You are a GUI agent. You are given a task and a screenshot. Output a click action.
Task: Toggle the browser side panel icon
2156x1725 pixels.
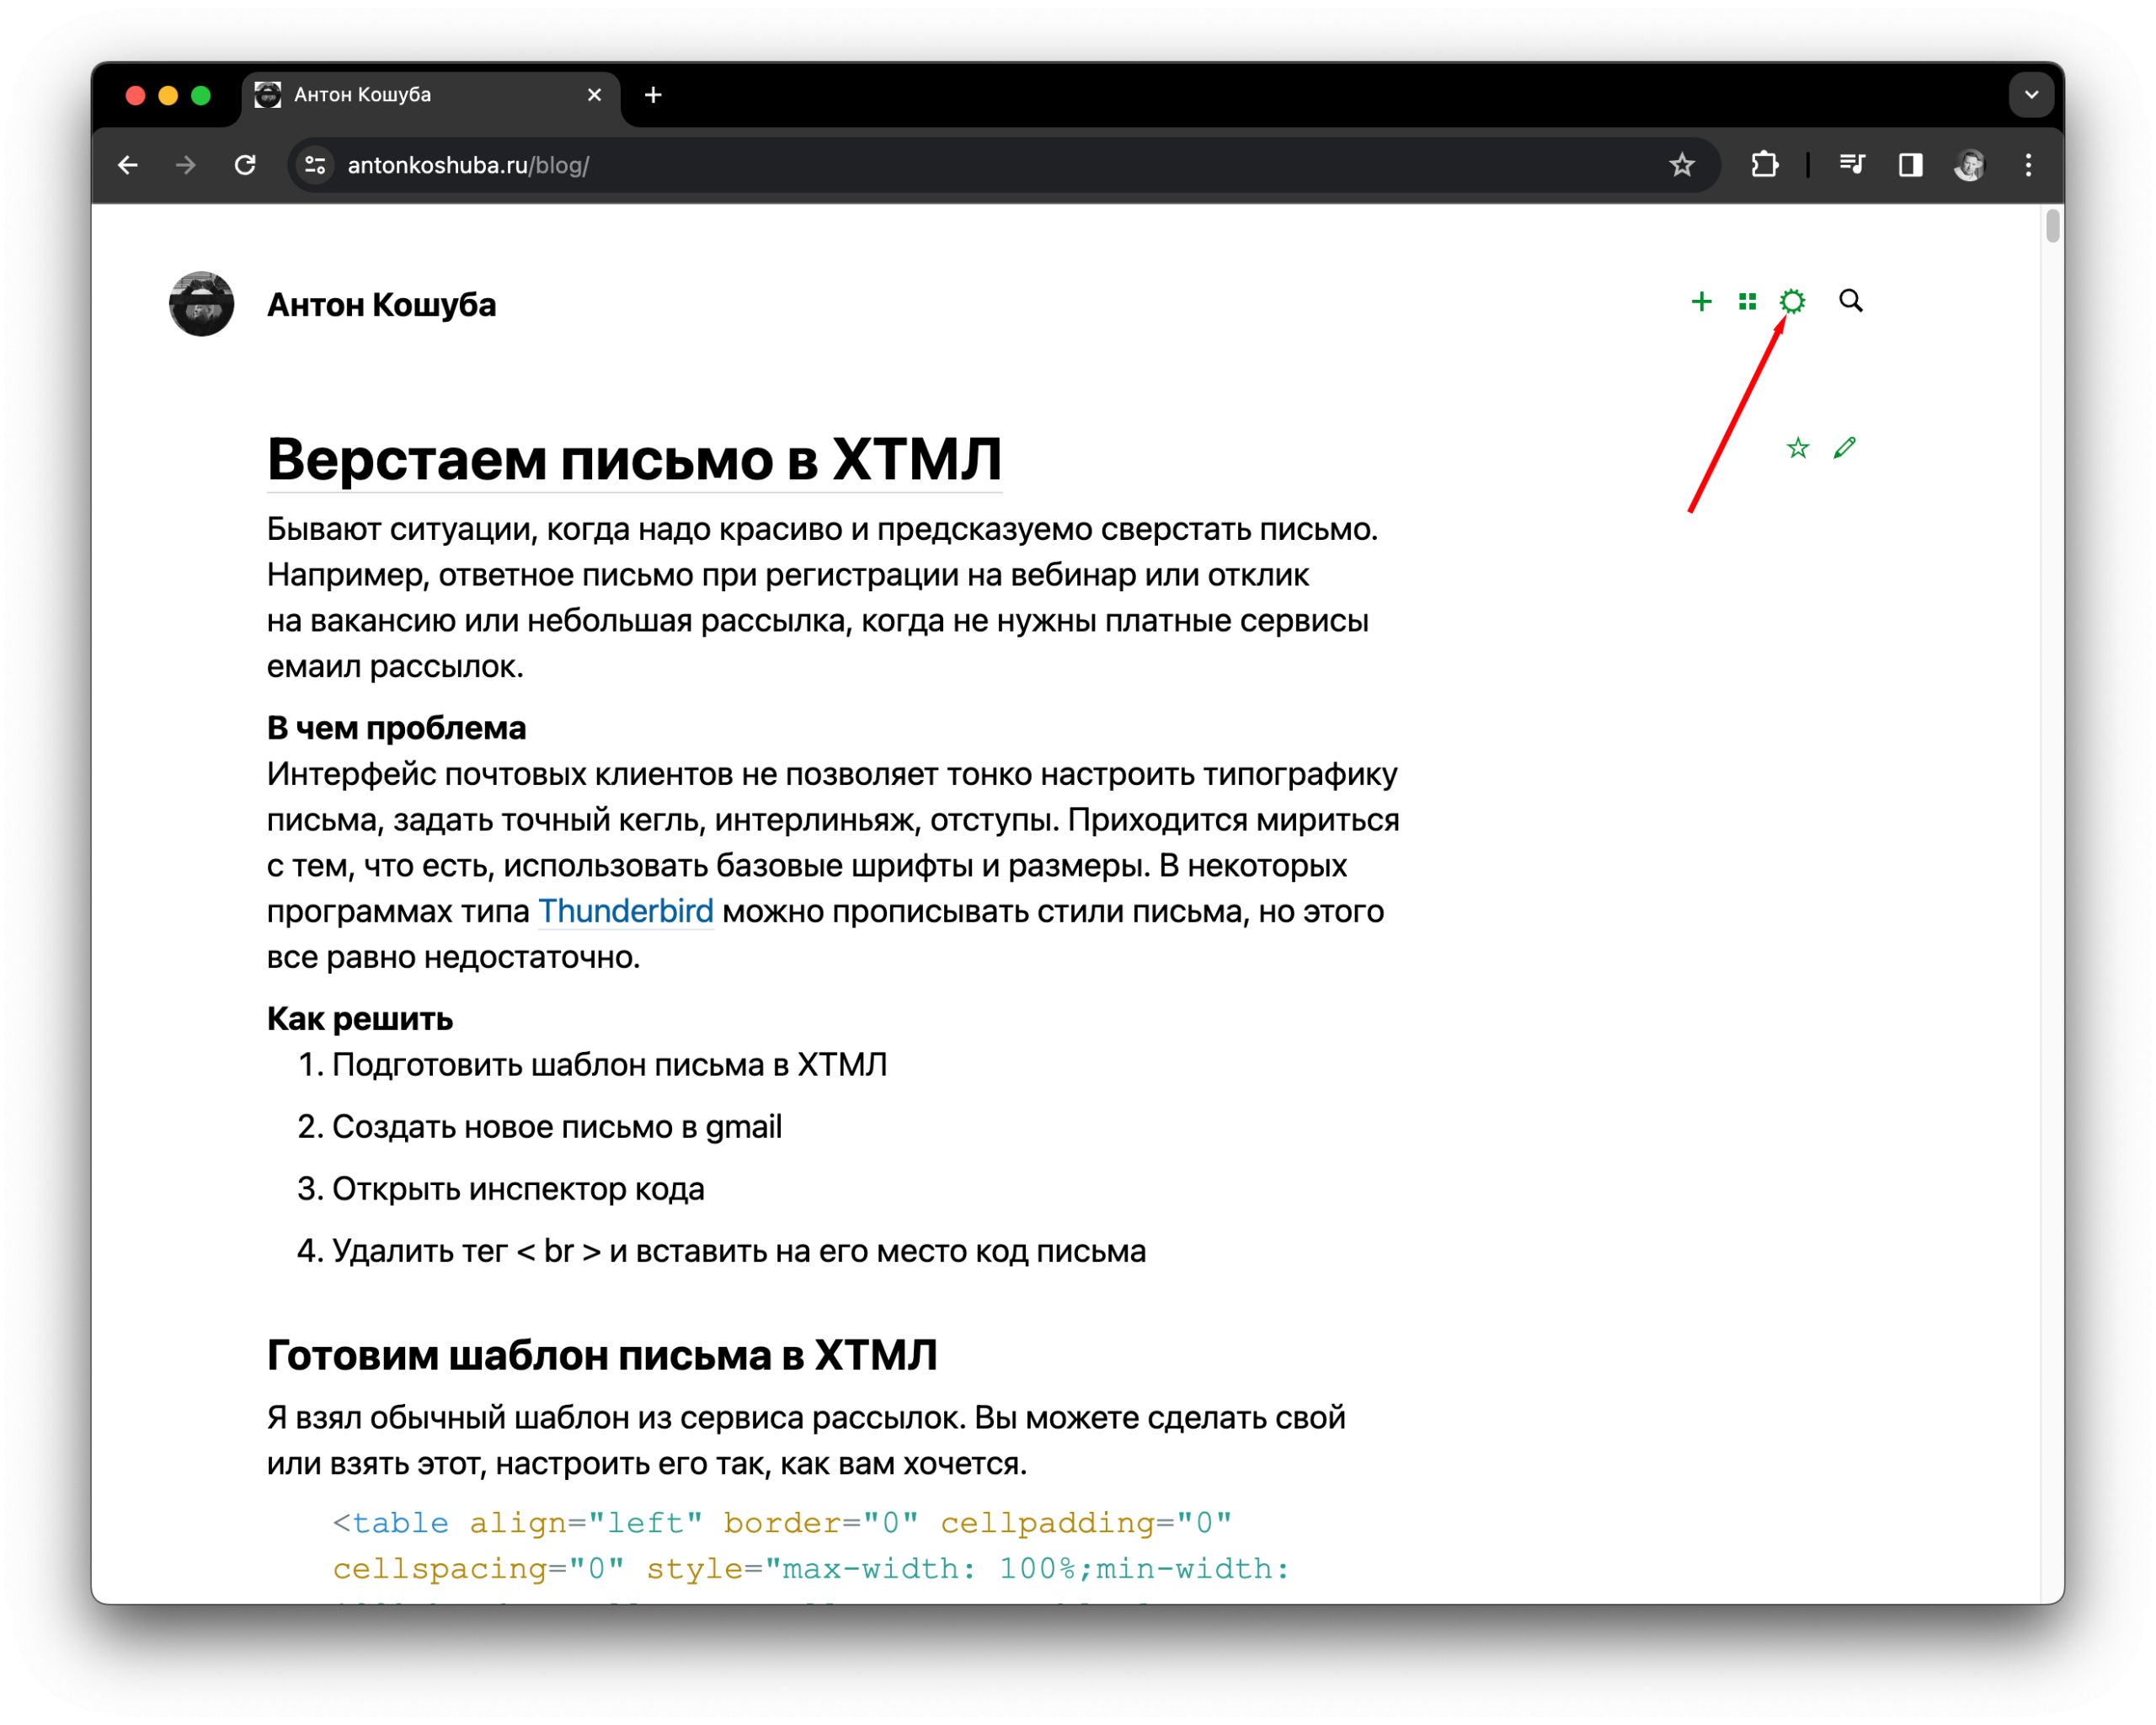point(1911,165)
